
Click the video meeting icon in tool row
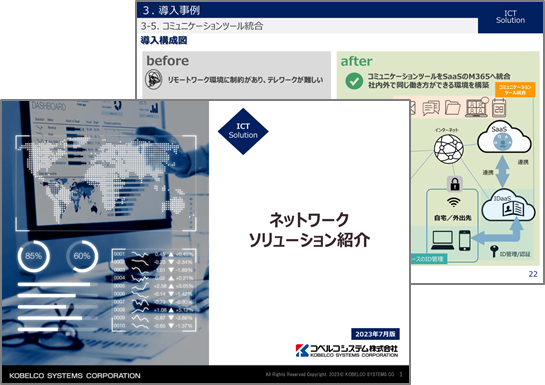point(477,107)
